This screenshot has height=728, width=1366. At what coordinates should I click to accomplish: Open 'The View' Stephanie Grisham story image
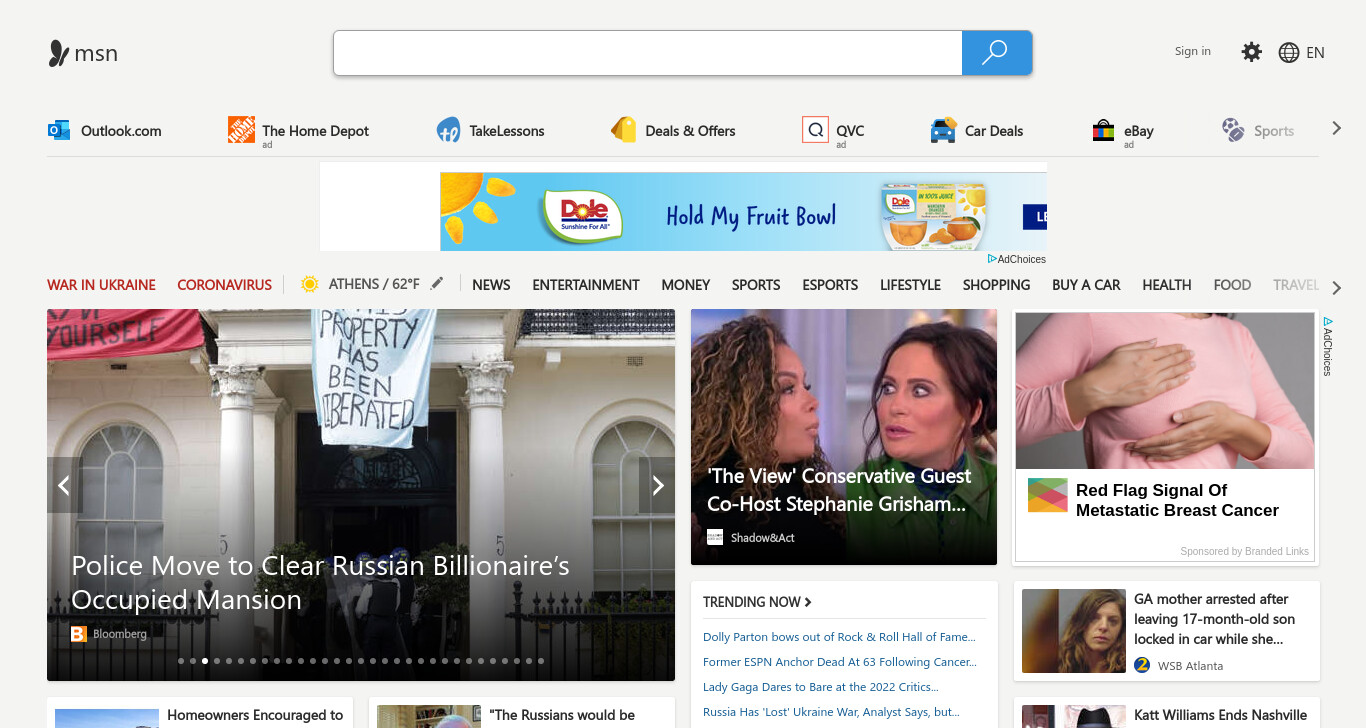[844, 437]
